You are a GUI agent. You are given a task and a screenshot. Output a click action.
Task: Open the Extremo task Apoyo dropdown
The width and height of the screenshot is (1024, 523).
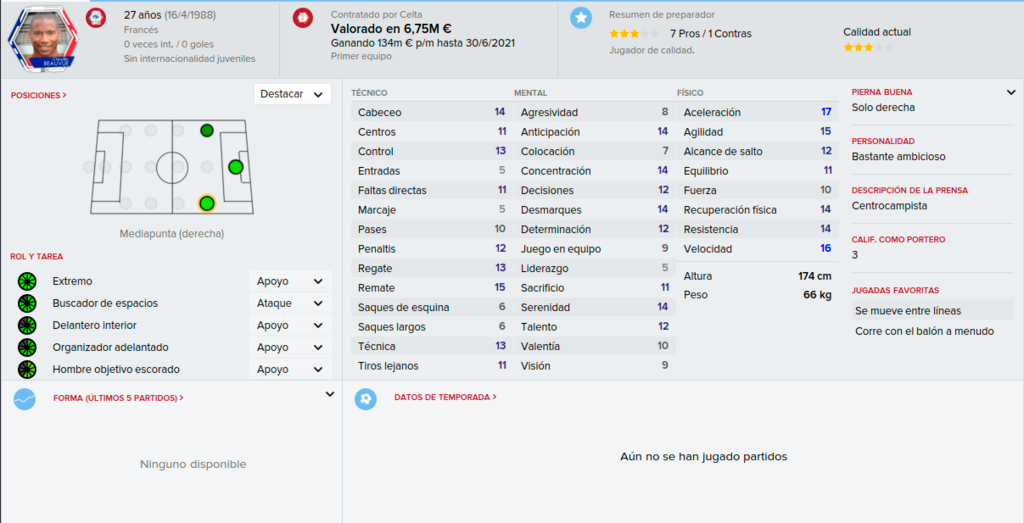pos(290,281)
